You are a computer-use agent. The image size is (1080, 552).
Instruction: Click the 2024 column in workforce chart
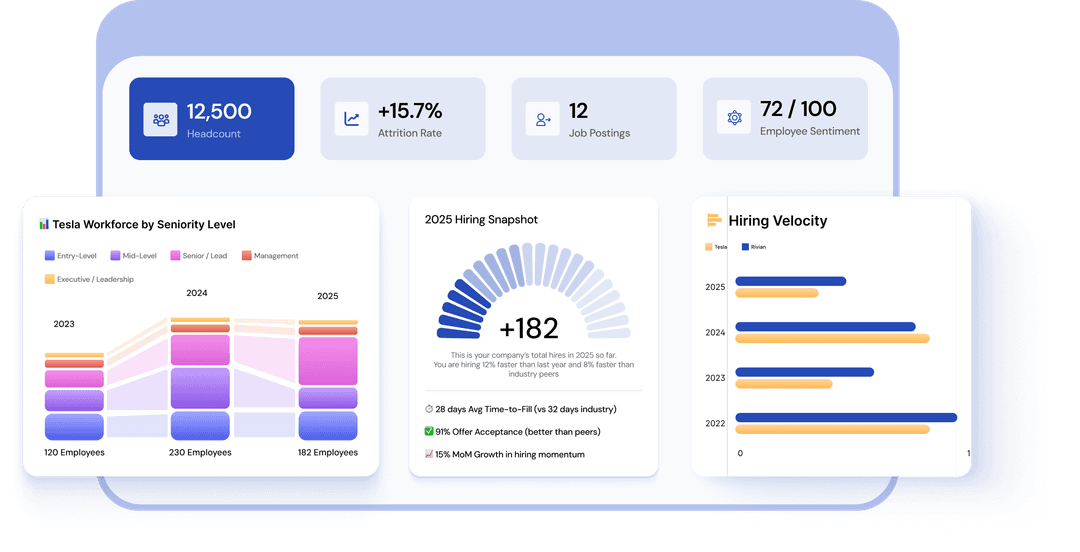200,380
